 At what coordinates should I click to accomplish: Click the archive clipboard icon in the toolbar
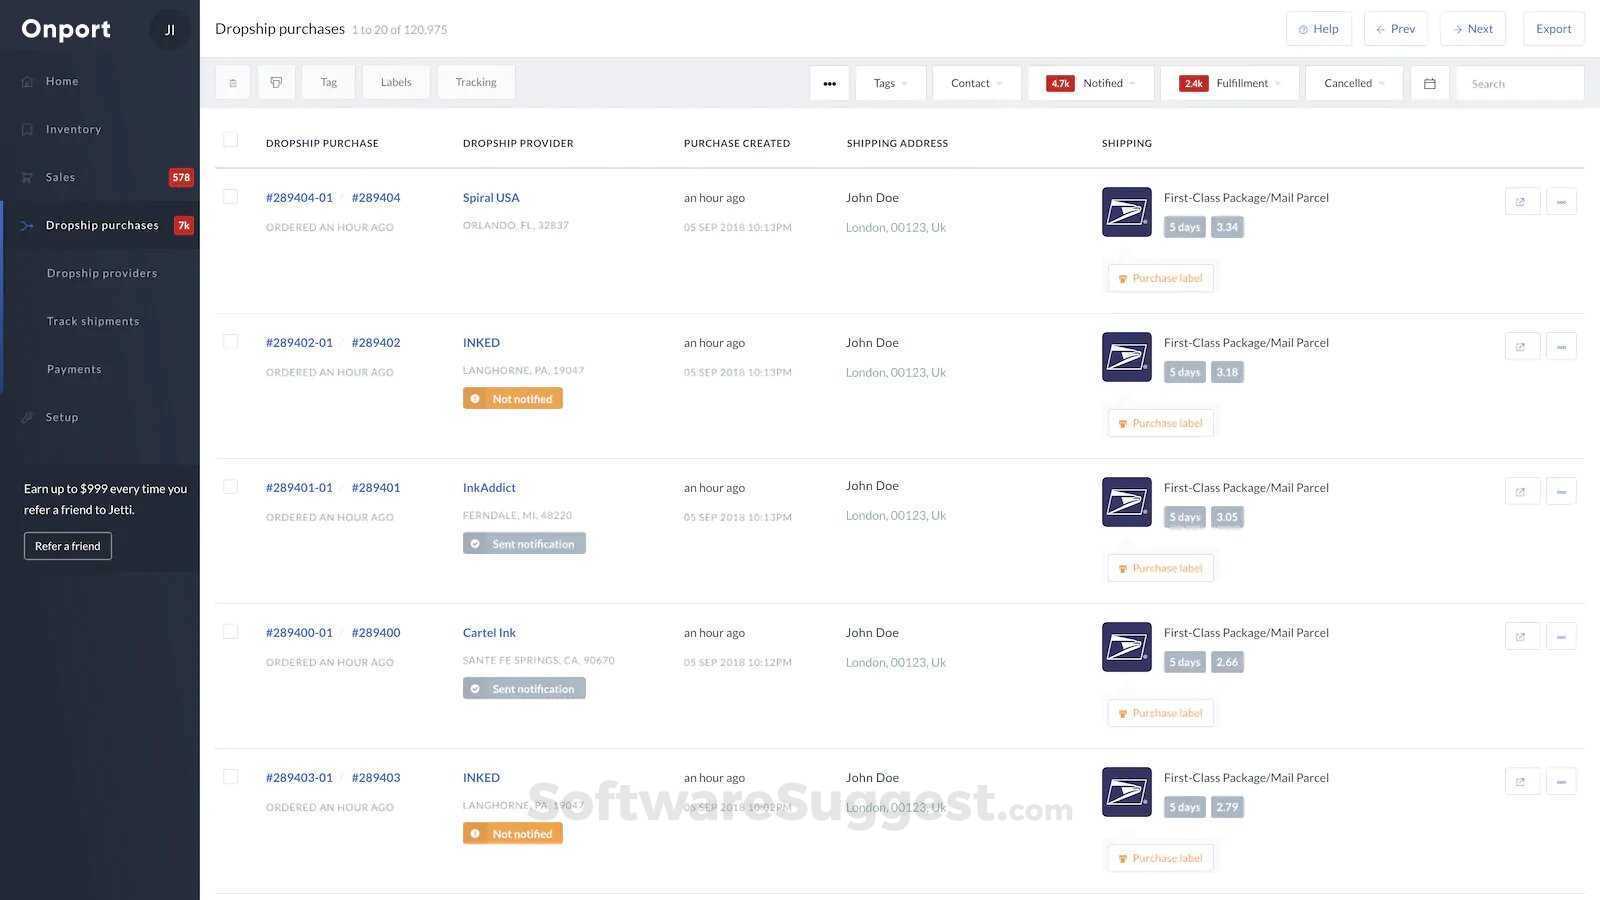232,82
